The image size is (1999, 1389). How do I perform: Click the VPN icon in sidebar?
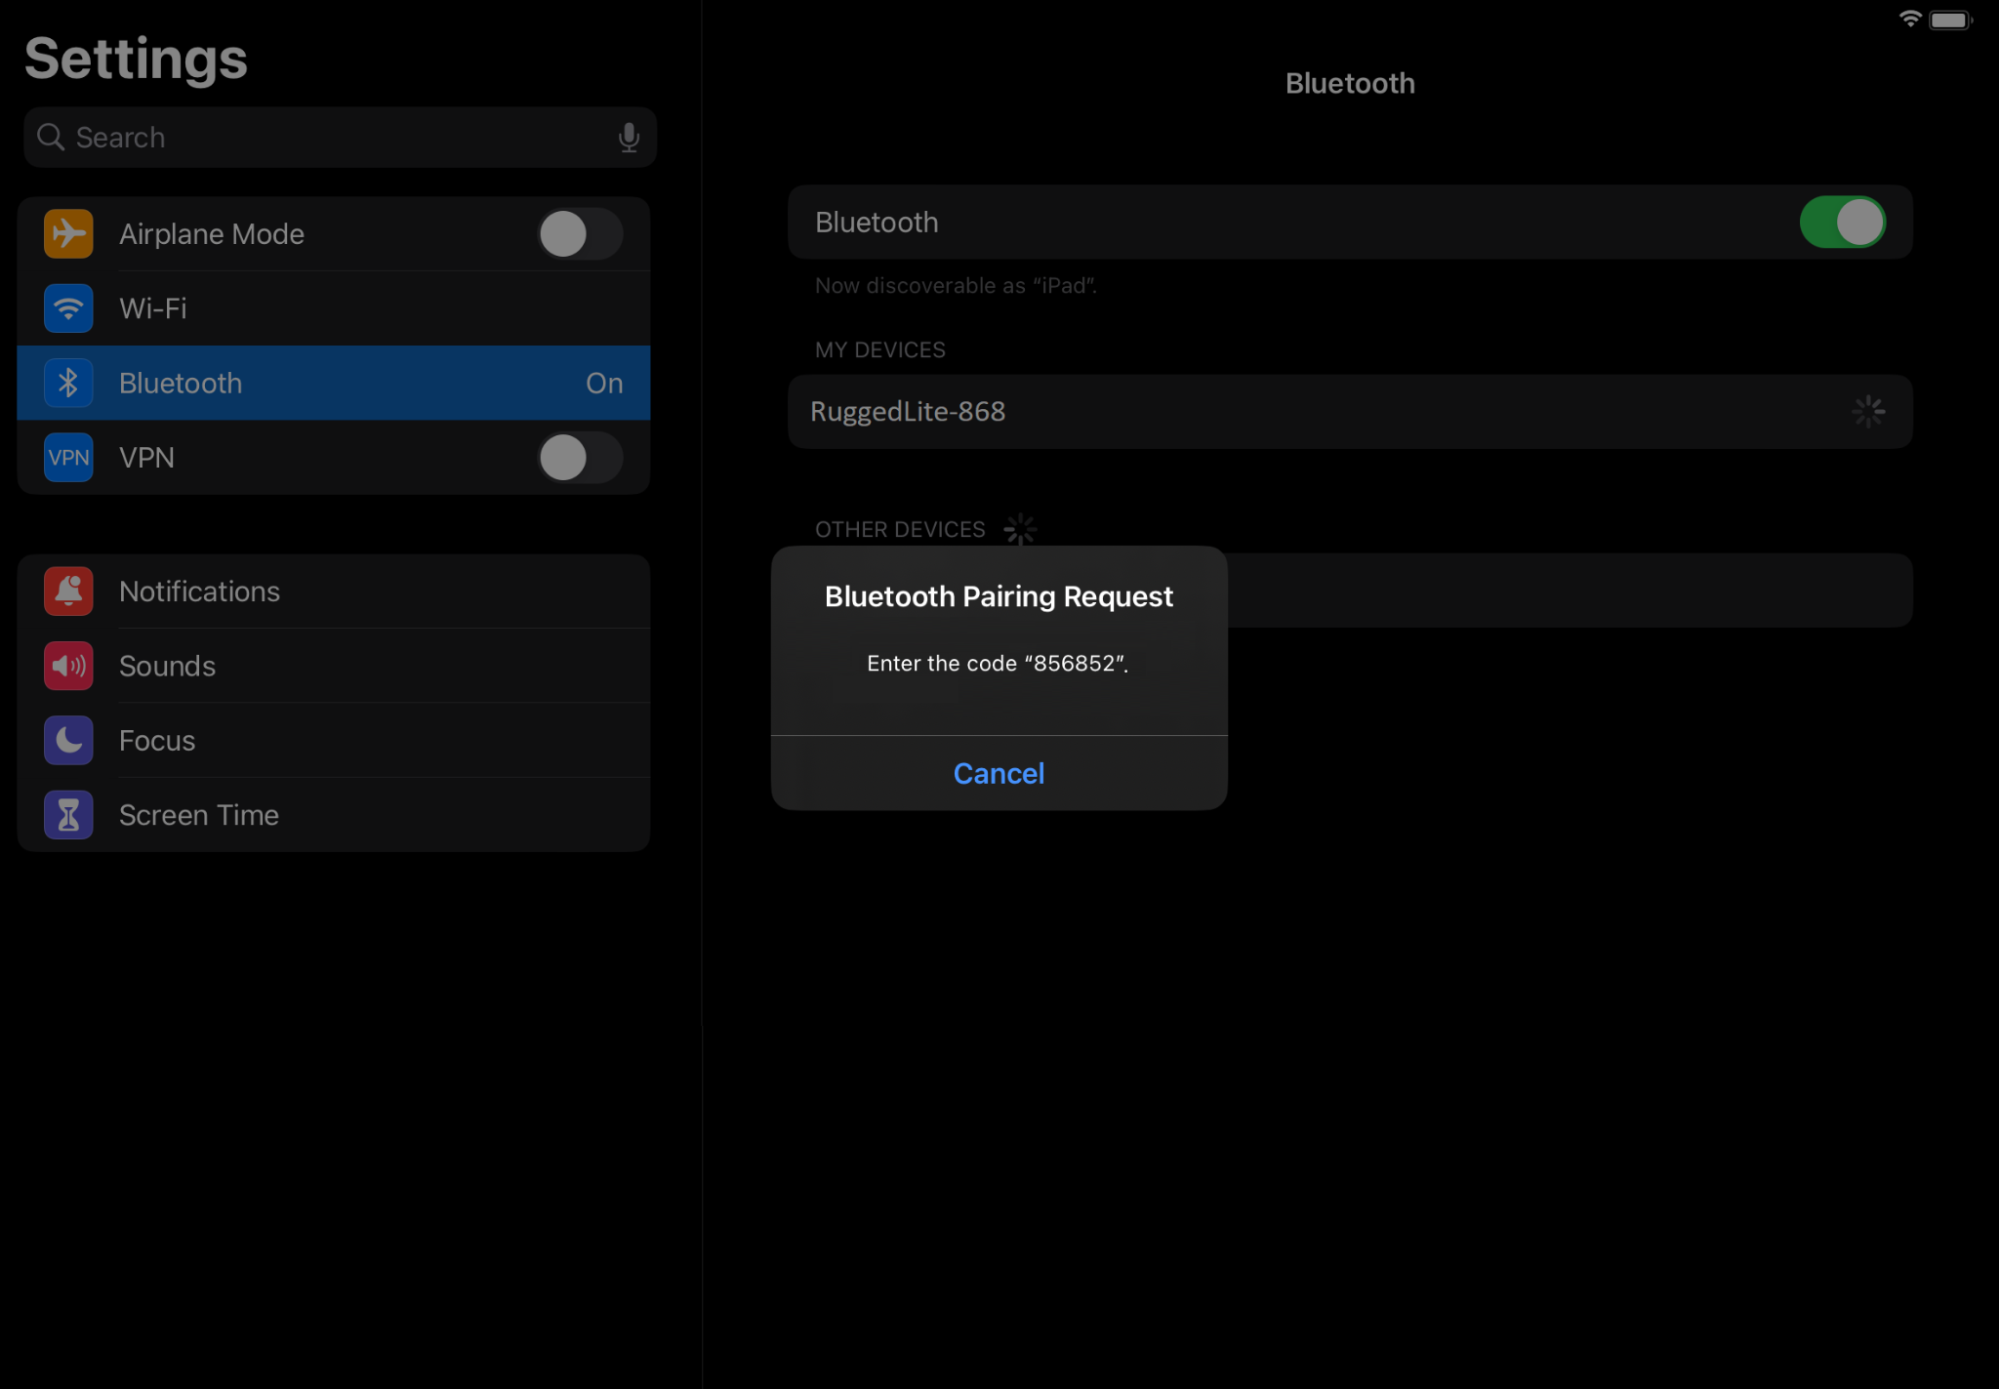(x=68, y=458)
